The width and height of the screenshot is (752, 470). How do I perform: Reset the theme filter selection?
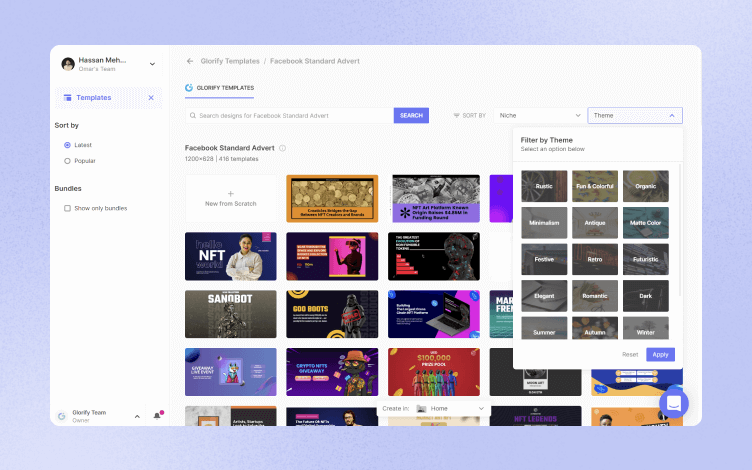(x=630, y=354)
